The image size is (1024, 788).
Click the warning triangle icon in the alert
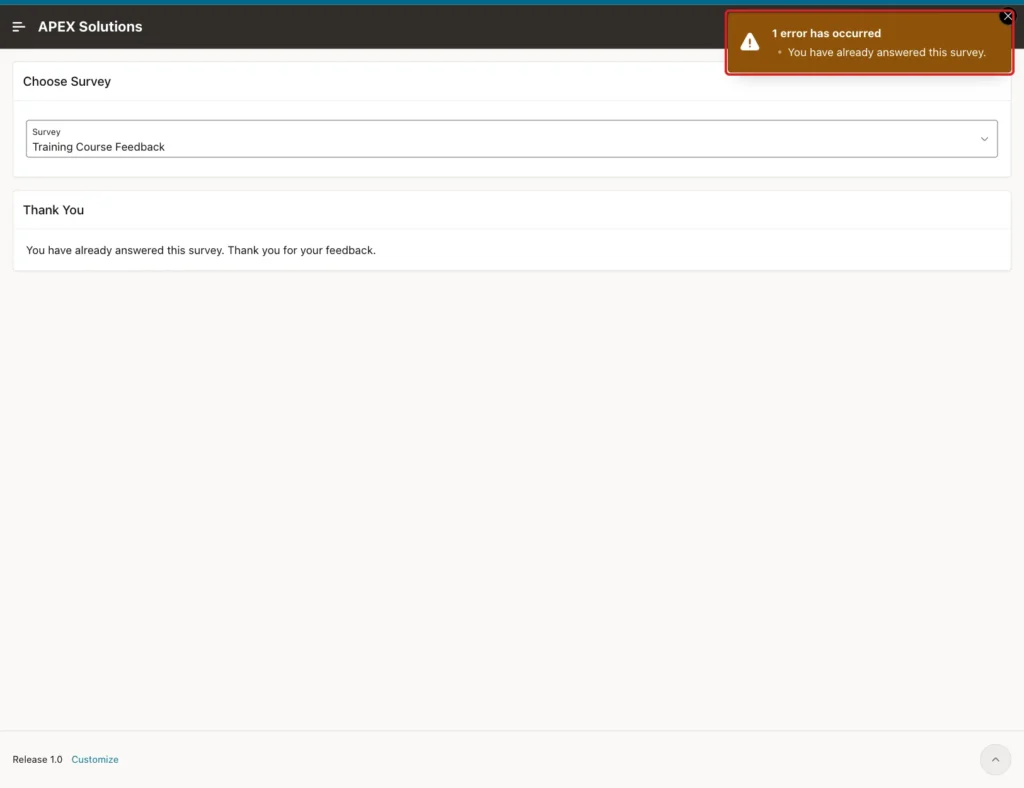coord(750,42)
